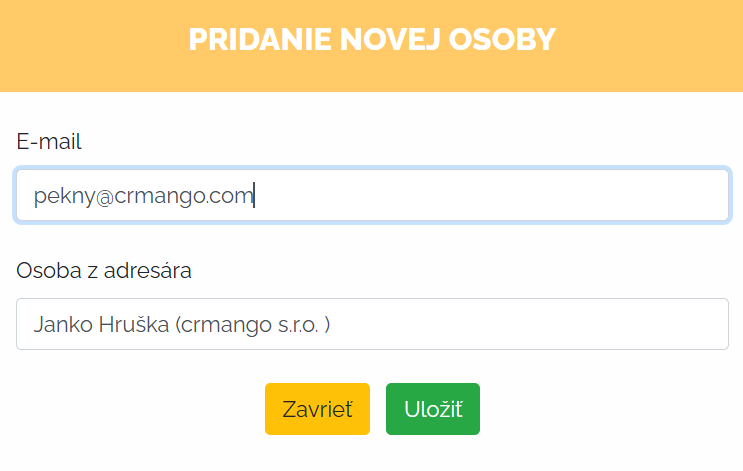Click the word pekny in the email input
Image resolution: width=743 pixels, height=471 pixels.
(61, 196)
